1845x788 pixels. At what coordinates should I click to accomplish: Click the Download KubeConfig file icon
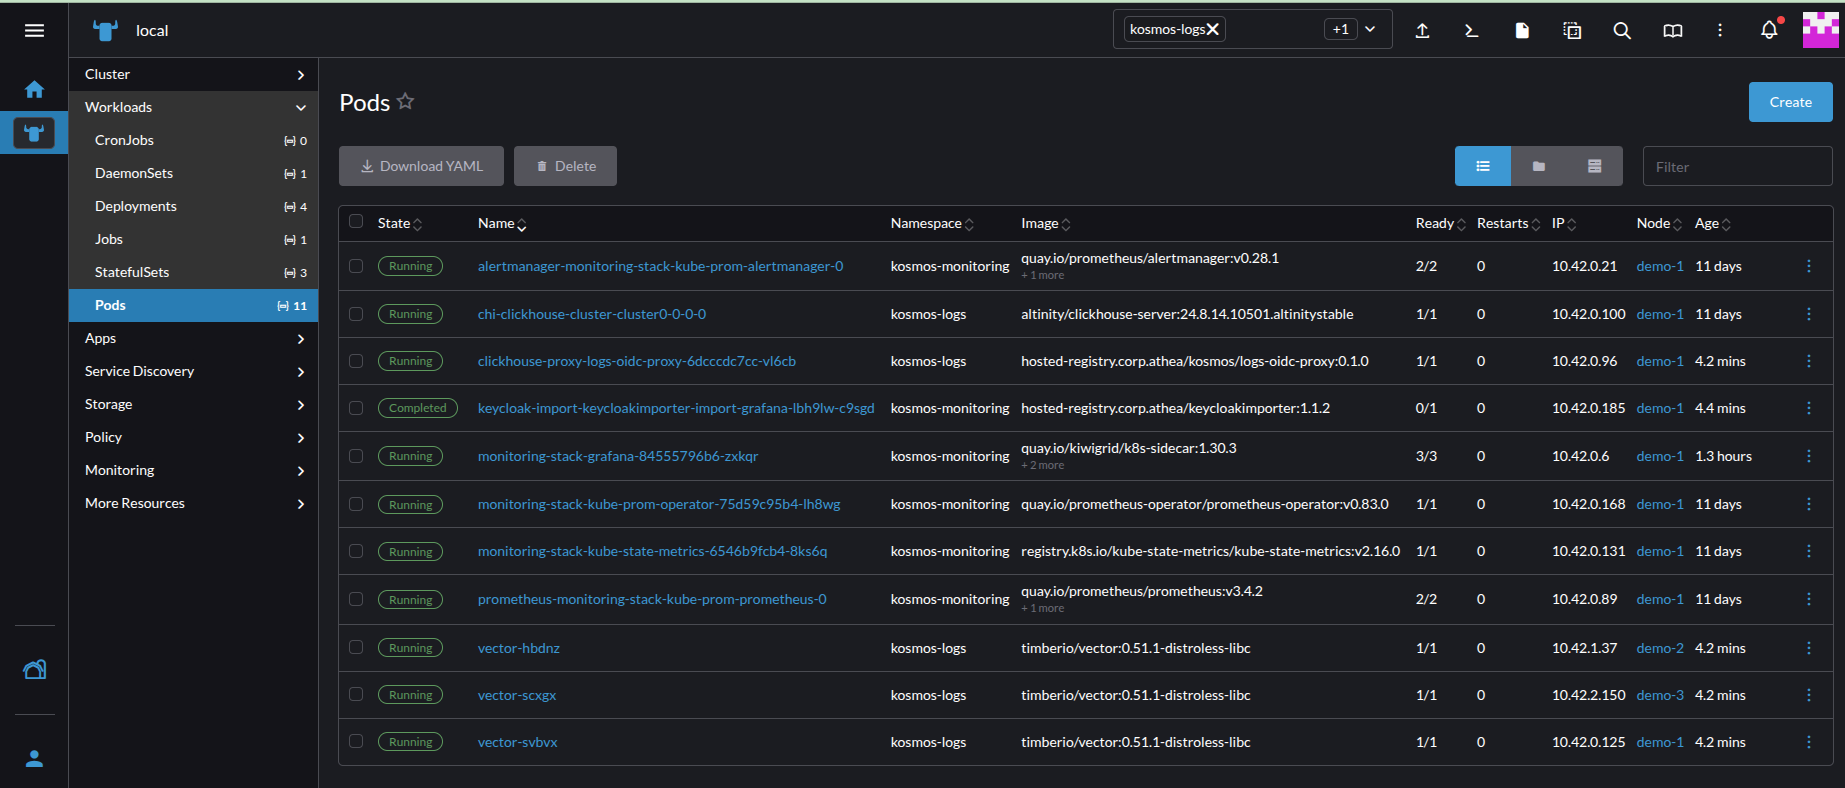pos(1522,31)
